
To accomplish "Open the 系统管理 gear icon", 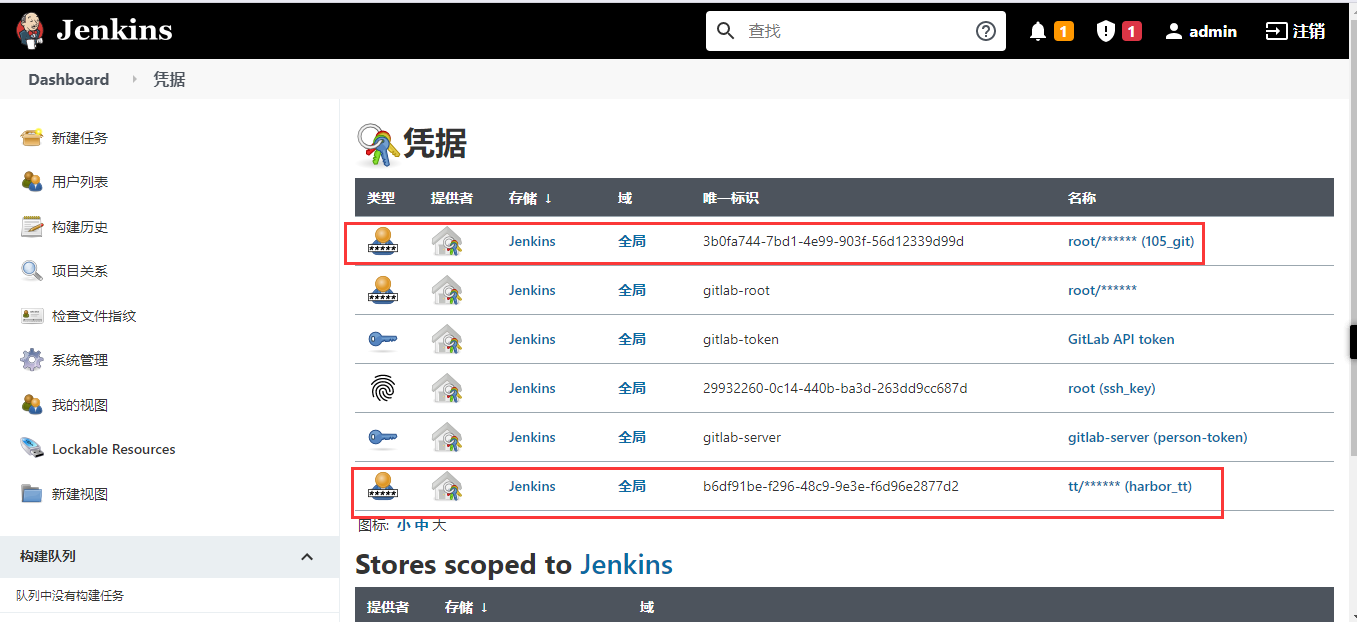I will pyautogui.click(x=29, y=359).
